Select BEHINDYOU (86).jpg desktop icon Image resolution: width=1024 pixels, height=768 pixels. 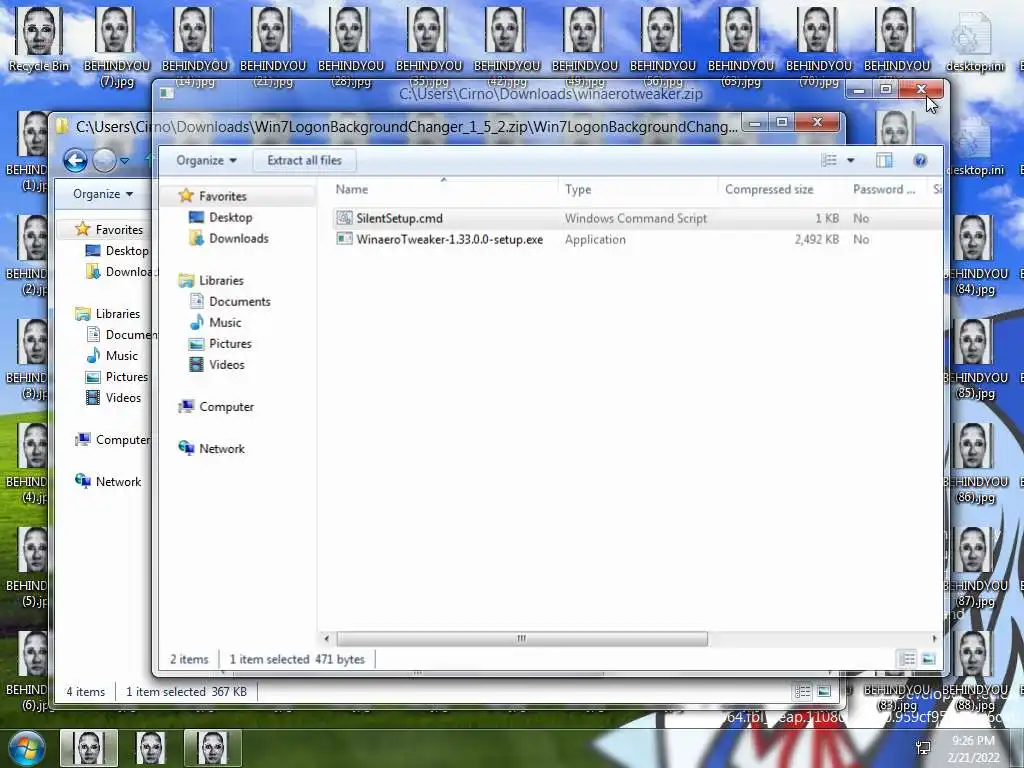(976, 462)
